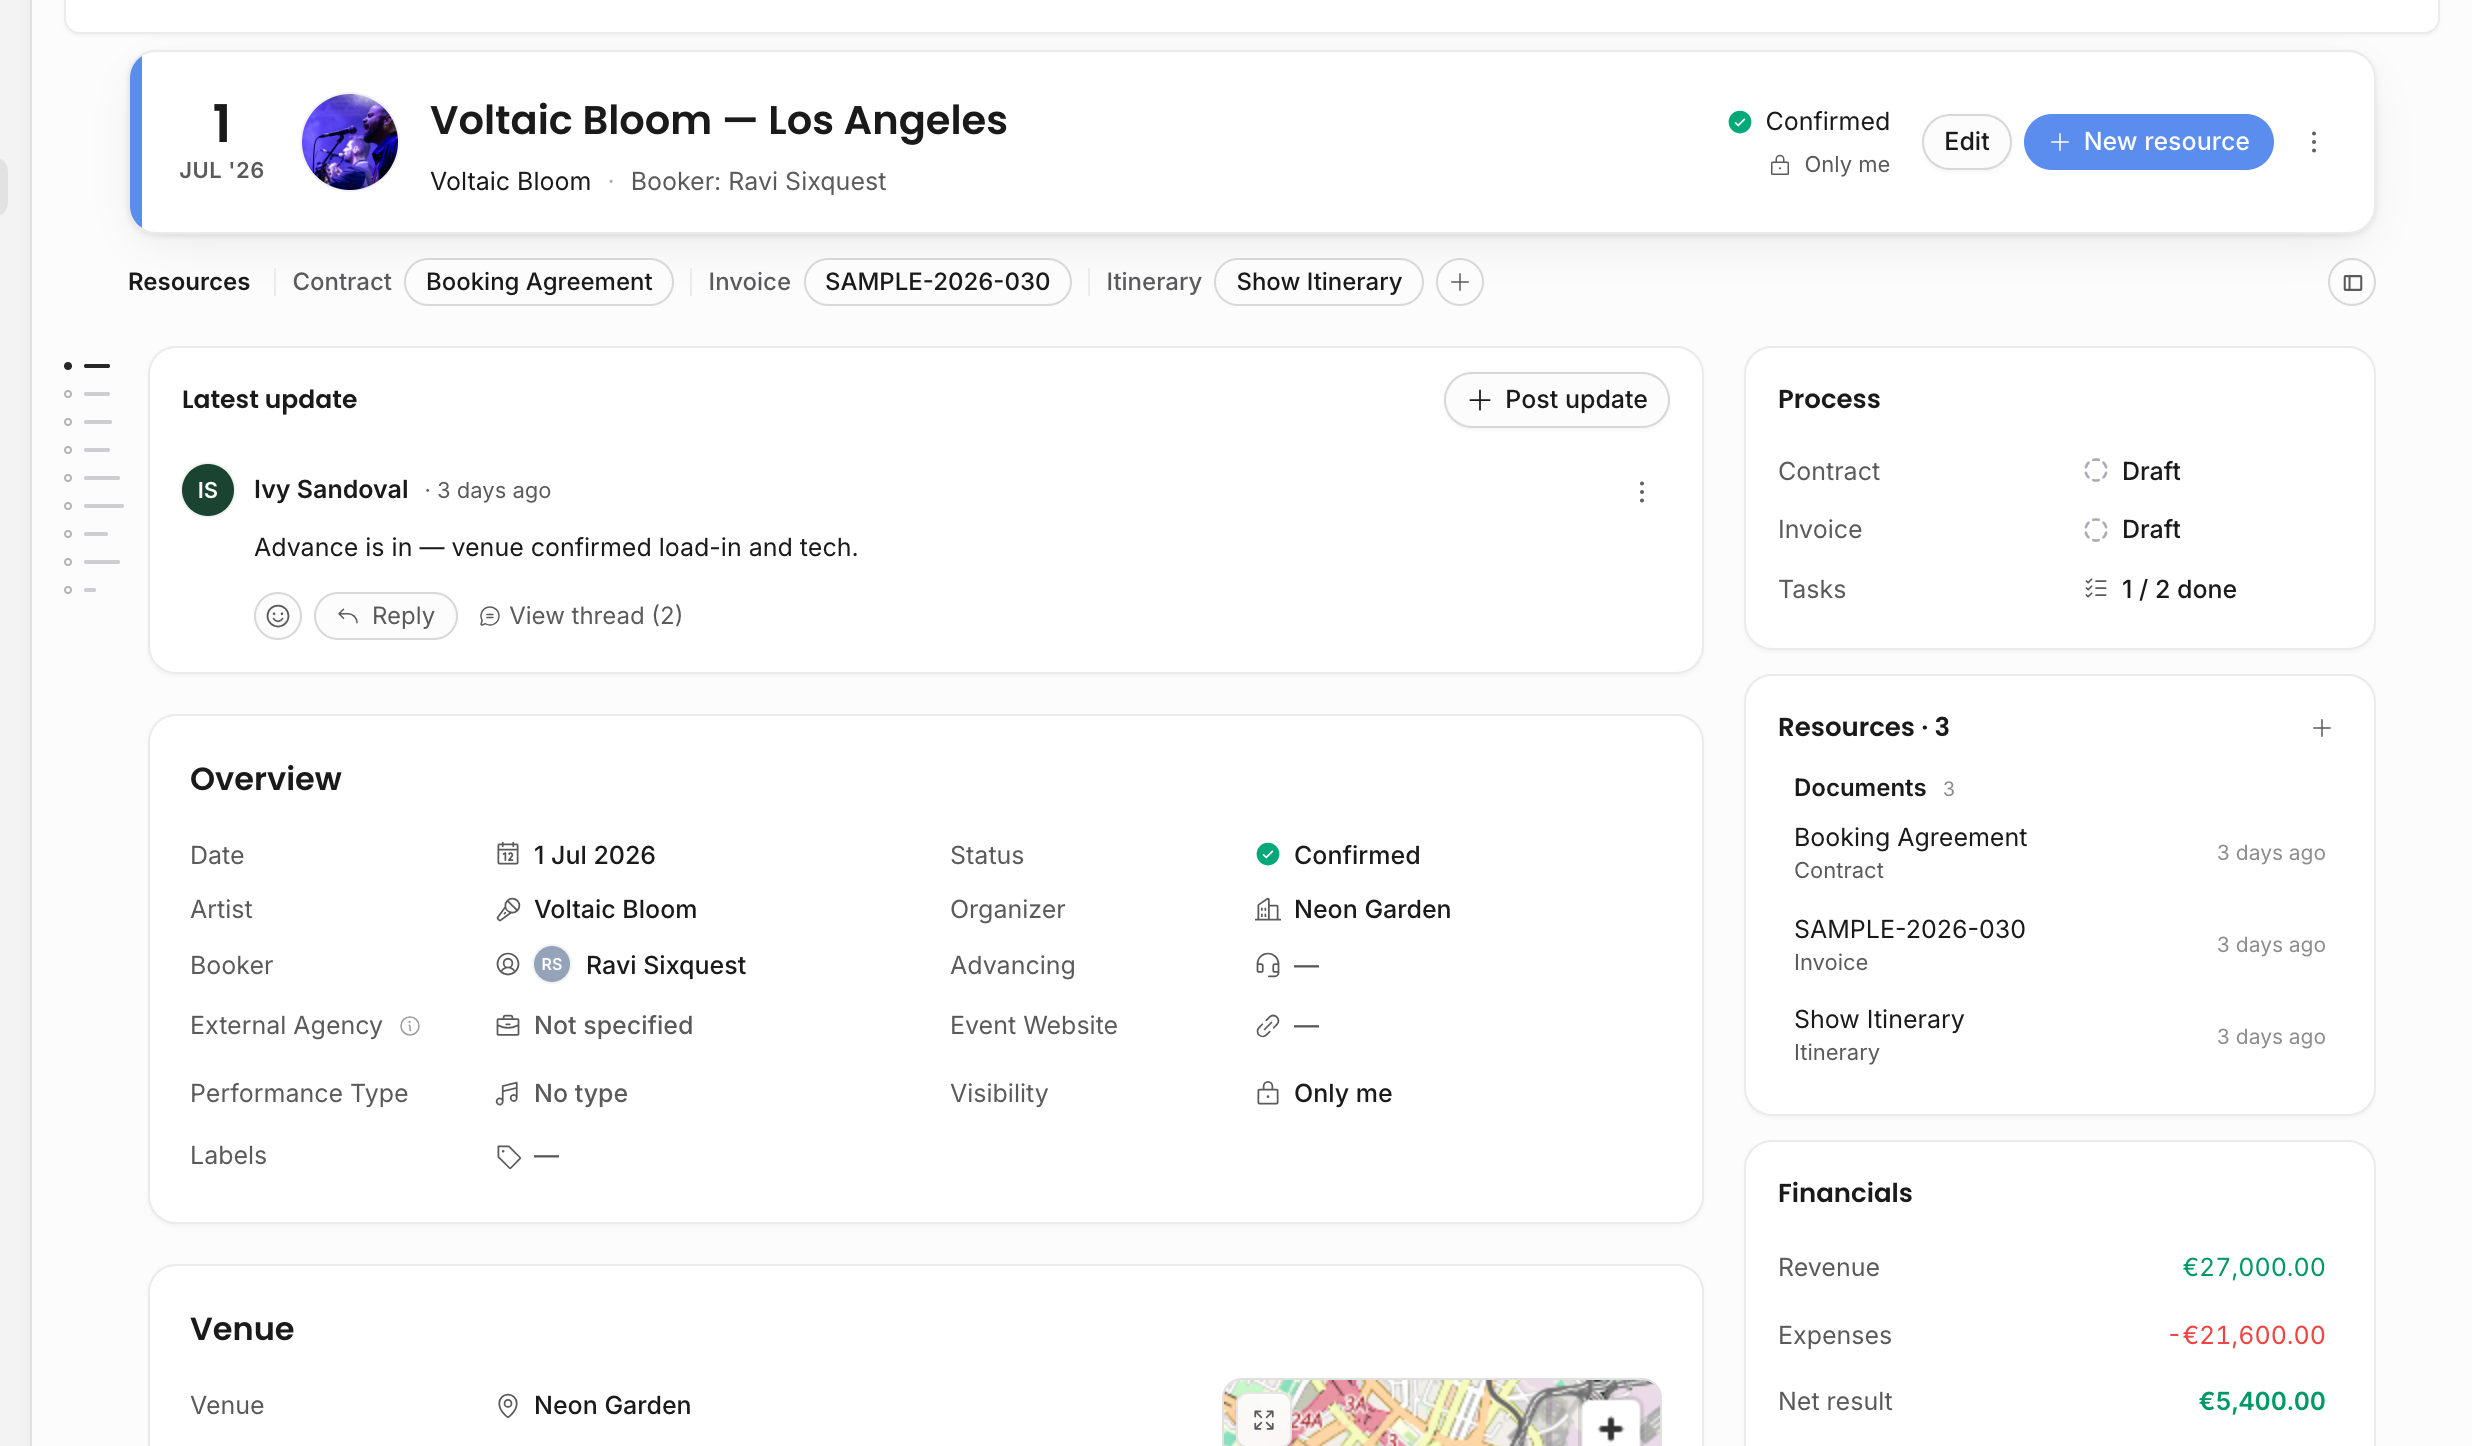Click Voltaic Bloom artist name under title

[x=510, y=181]
